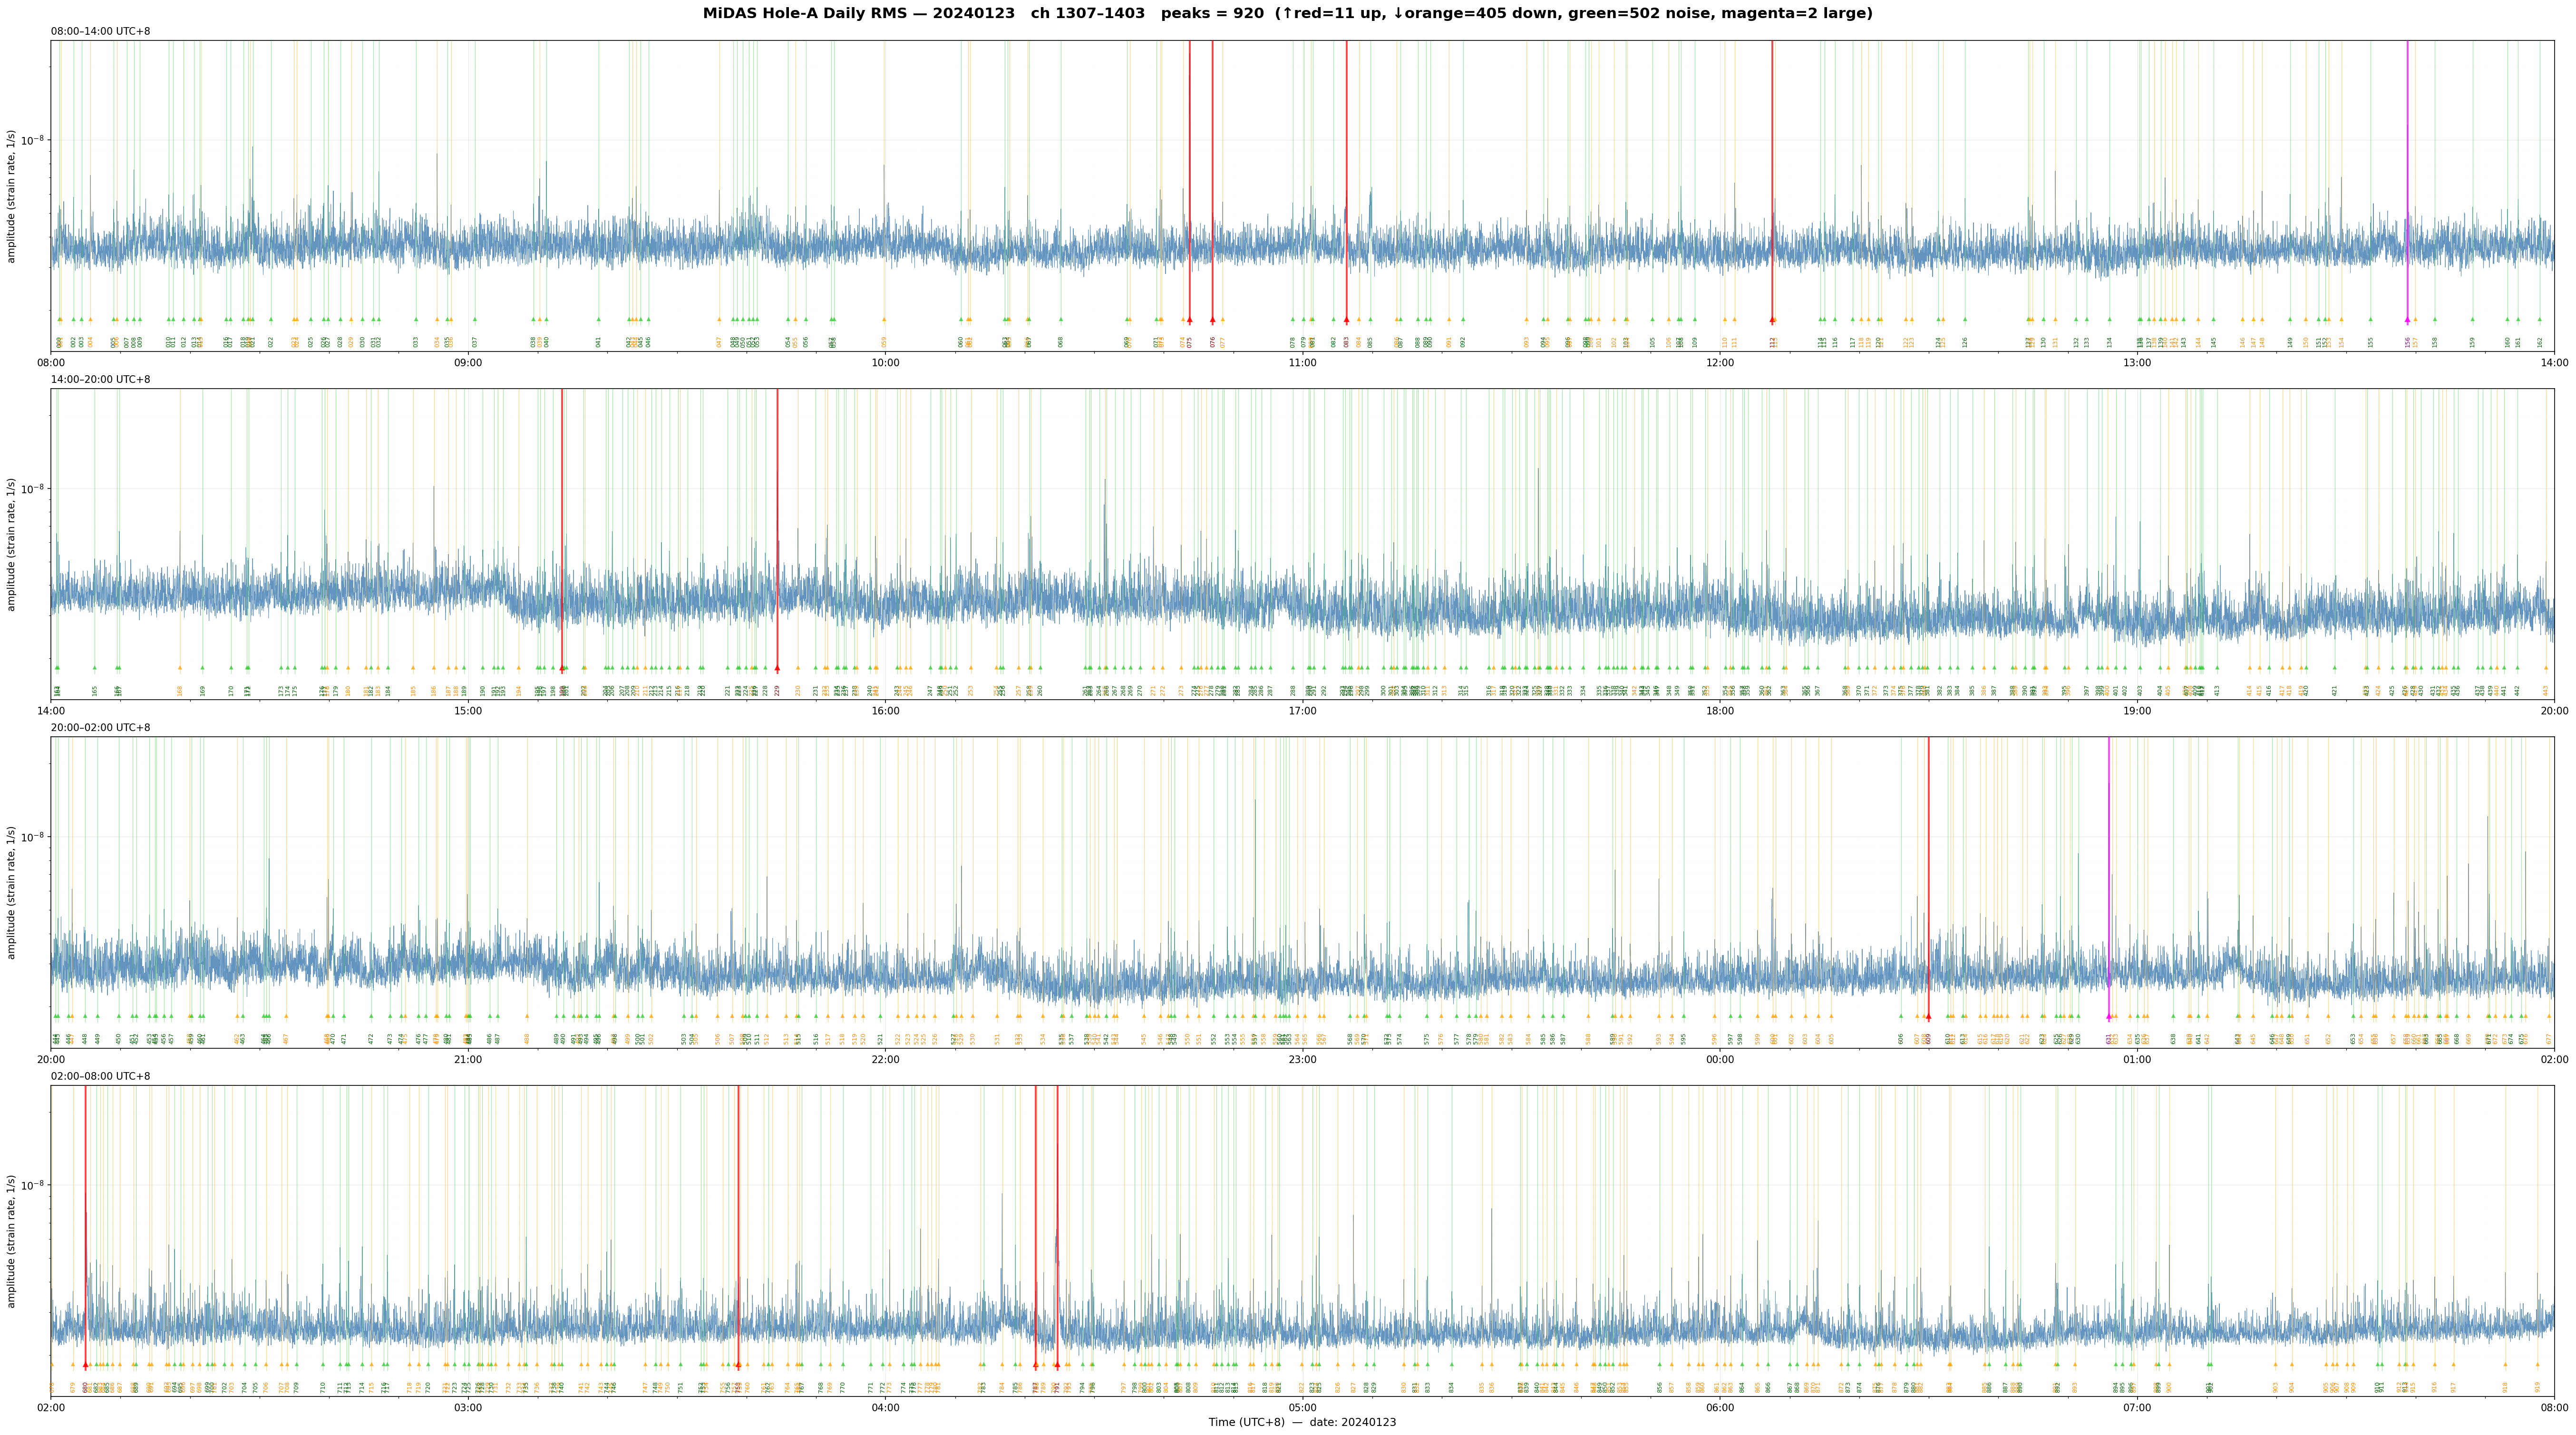Click the 17:00 tick label

(1302, 711)
